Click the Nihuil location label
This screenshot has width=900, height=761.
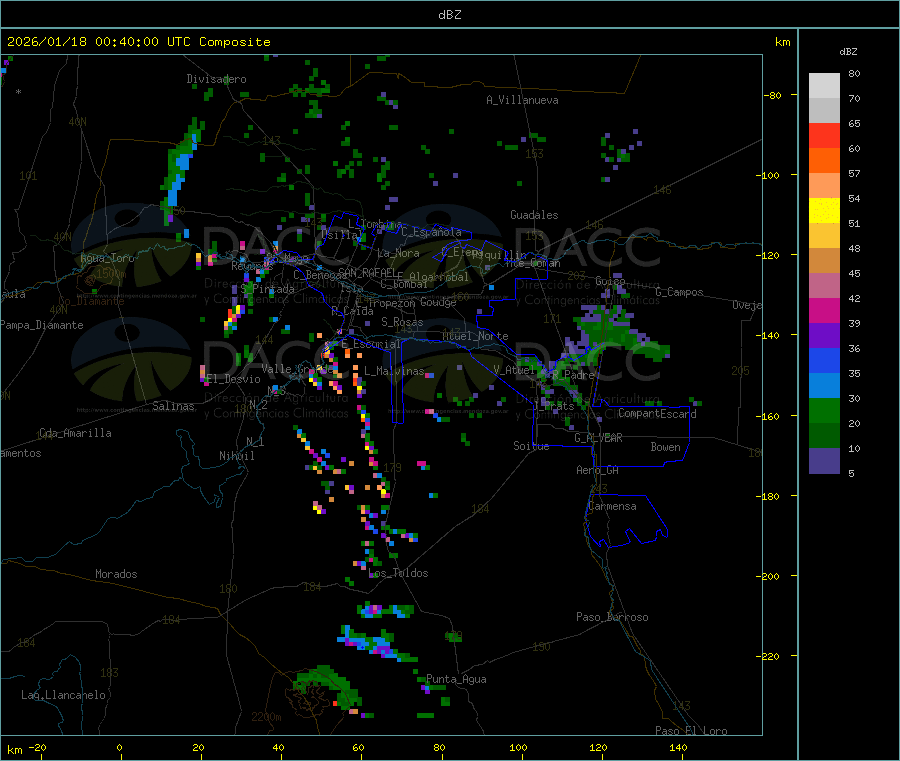point(237,456)
